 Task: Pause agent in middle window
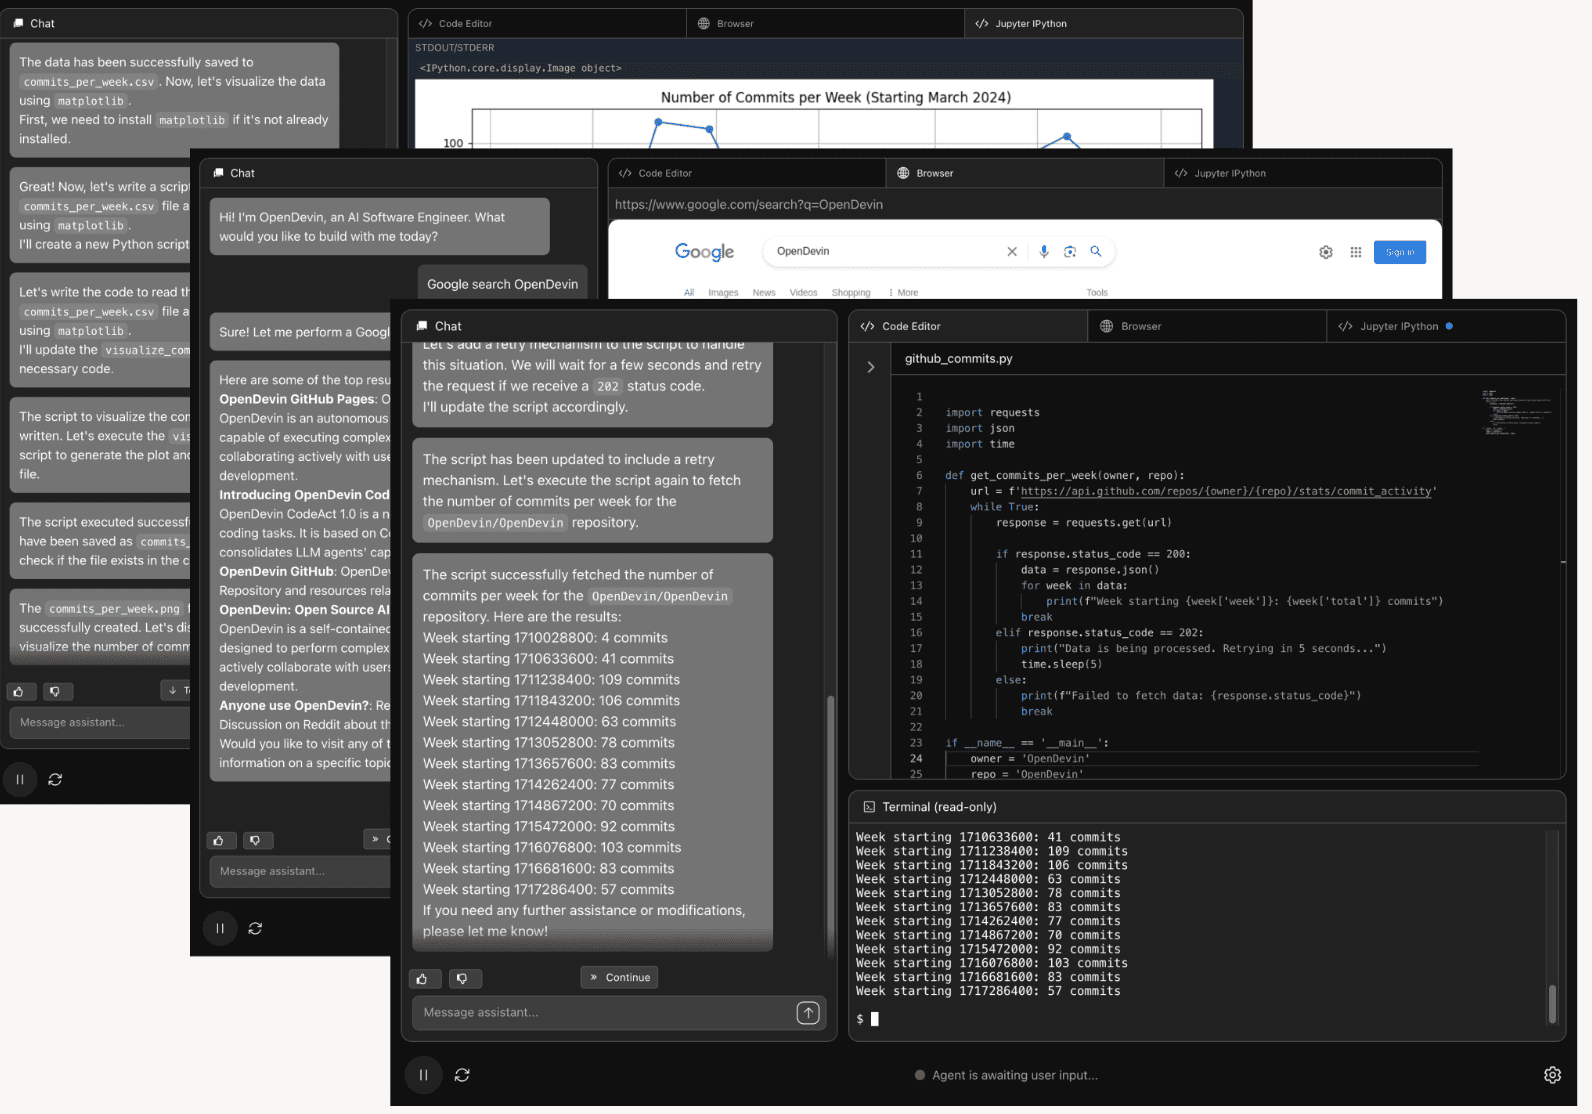click(220, 928)
